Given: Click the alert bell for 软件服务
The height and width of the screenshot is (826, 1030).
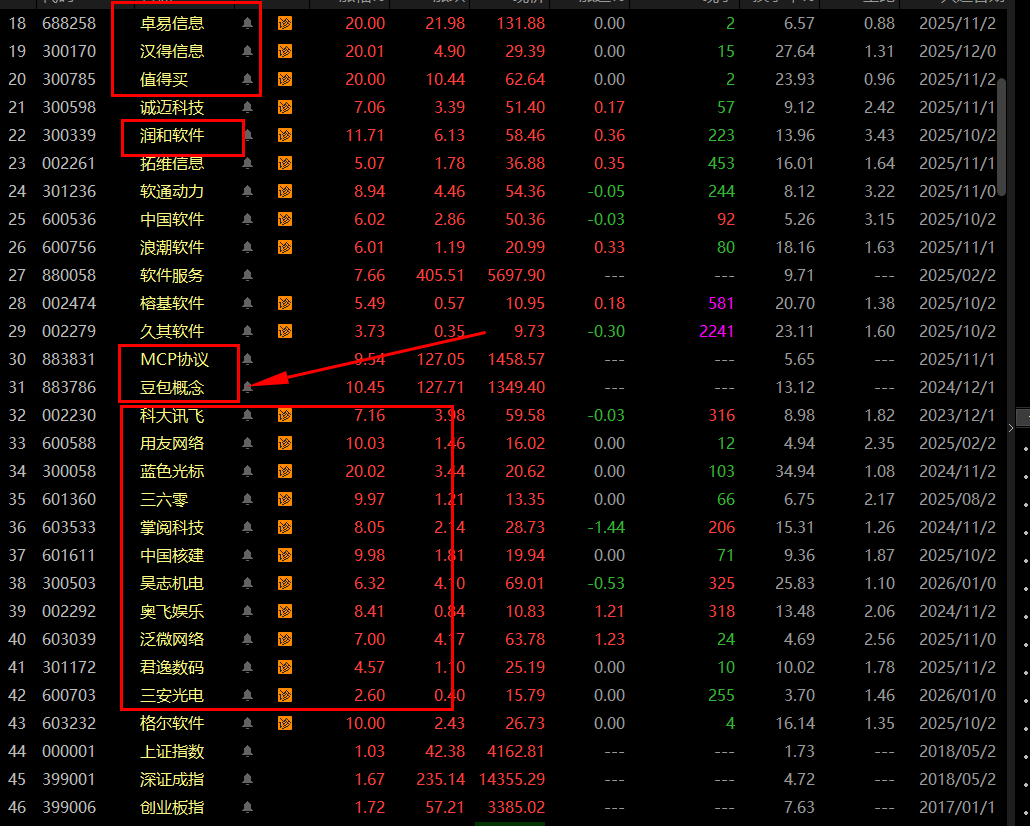Looking at the screenshot, I should tap(247, 275).
